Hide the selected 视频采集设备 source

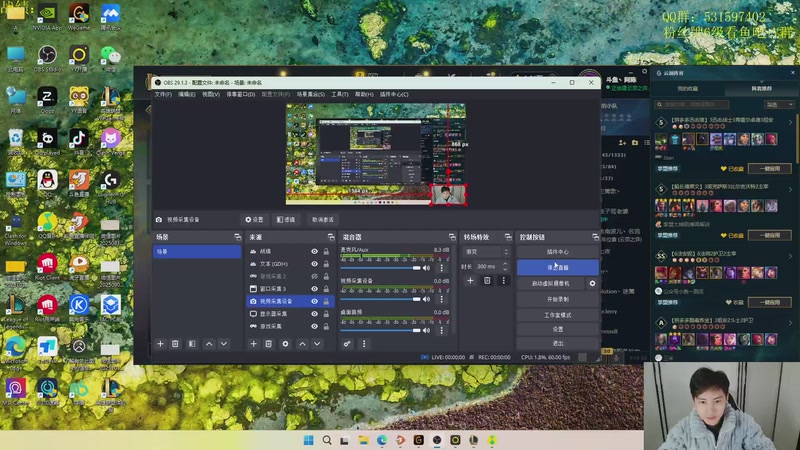coord(314,301)
